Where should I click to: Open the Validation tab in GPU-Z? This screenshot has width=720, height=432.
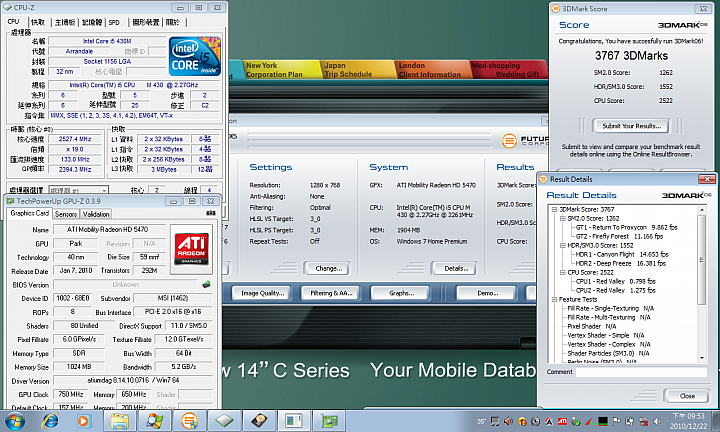pos(96,214)
